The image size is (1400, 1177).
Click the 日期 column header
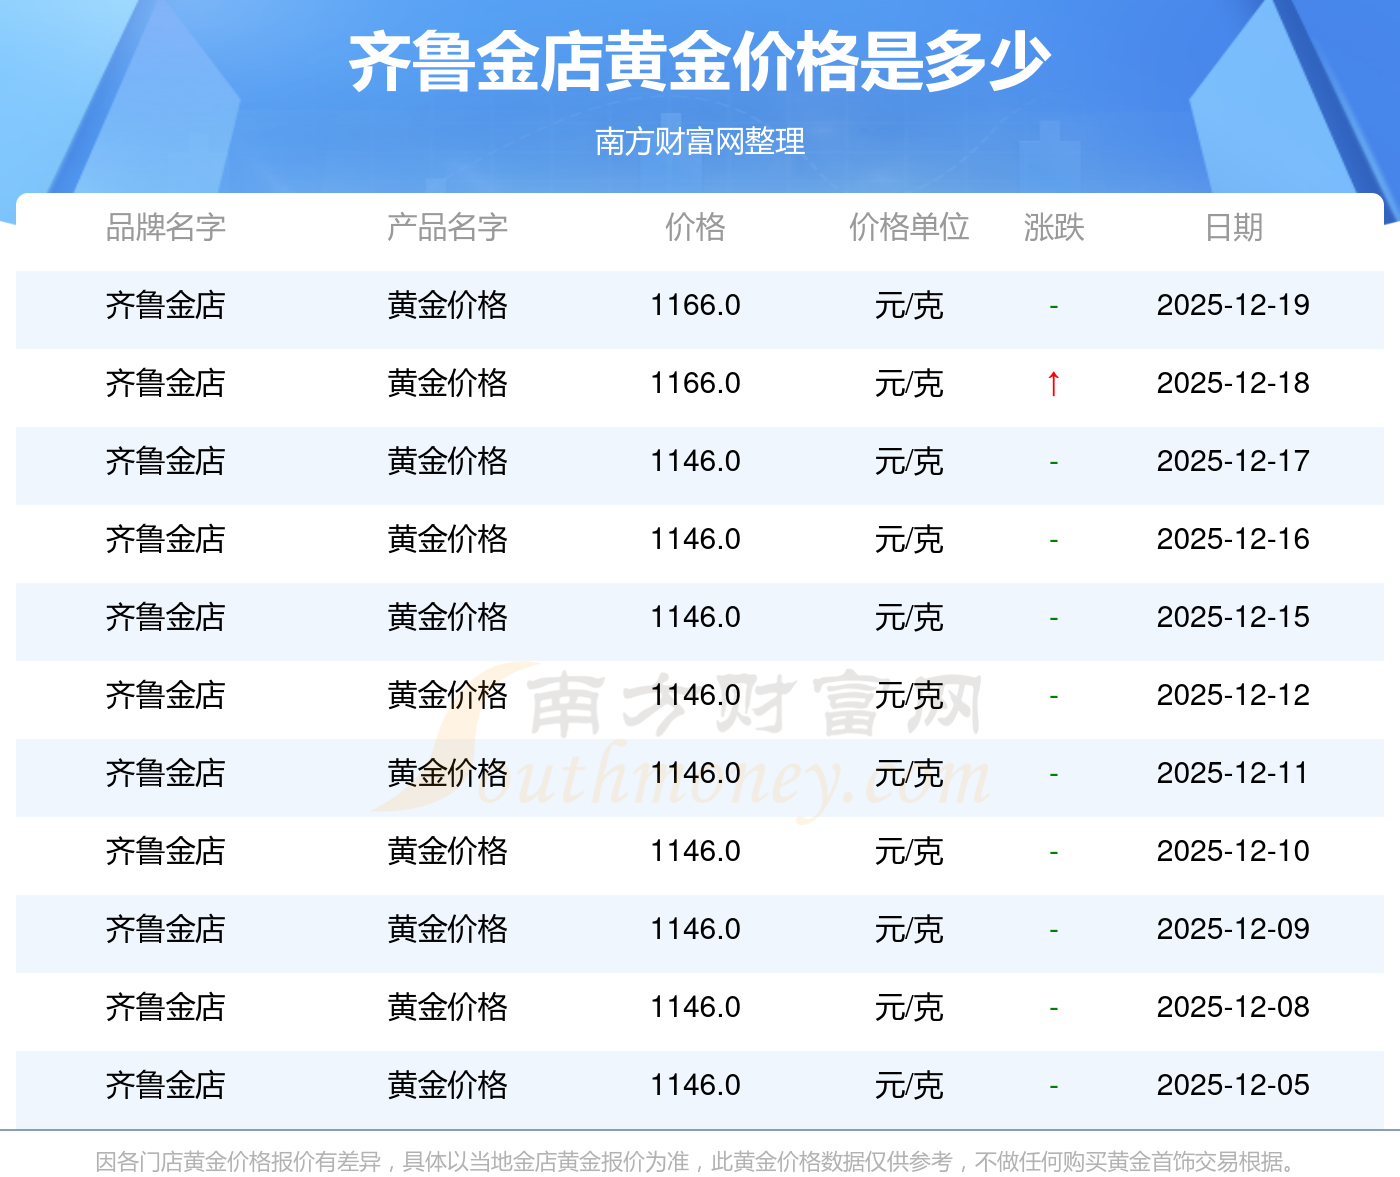(x=1234, y=228)
